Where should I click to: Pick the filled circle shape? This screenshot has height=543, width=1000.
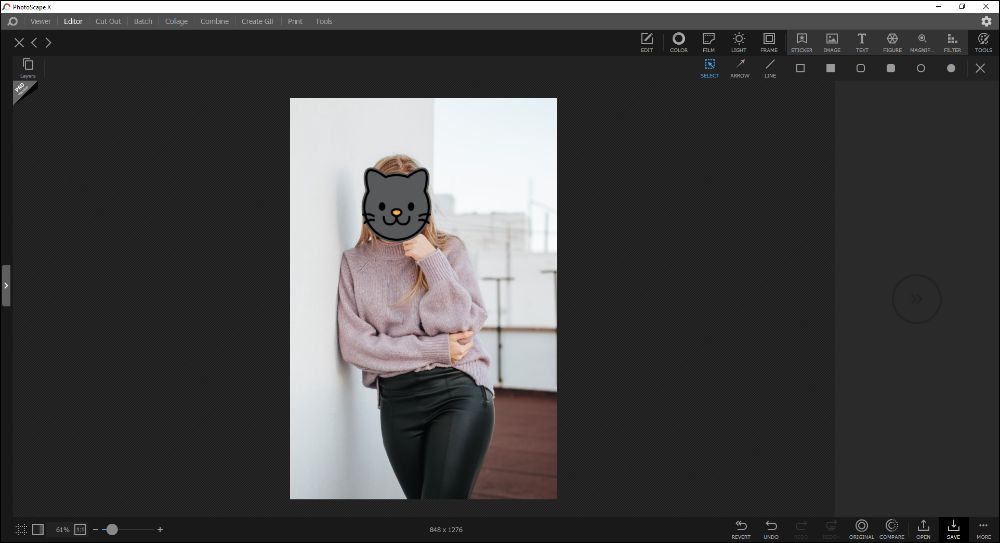951,68
